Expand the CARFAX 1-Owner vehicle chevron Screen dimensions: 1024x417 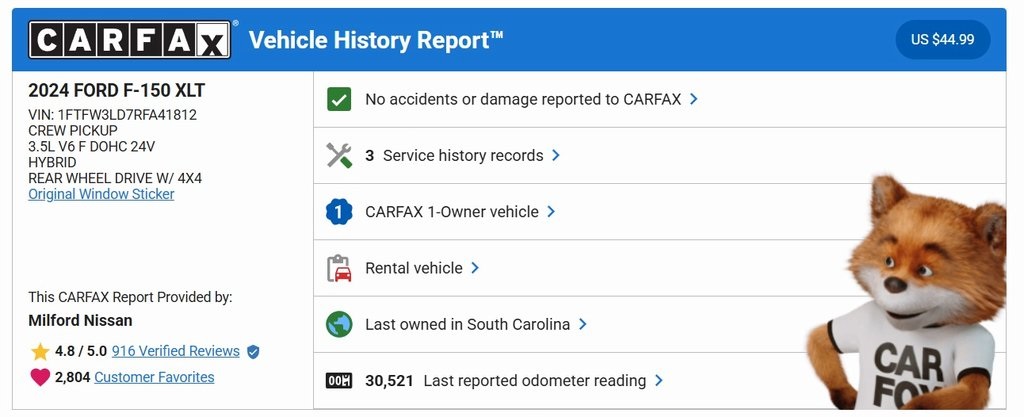pyautogui.click(x=551, y=212)
